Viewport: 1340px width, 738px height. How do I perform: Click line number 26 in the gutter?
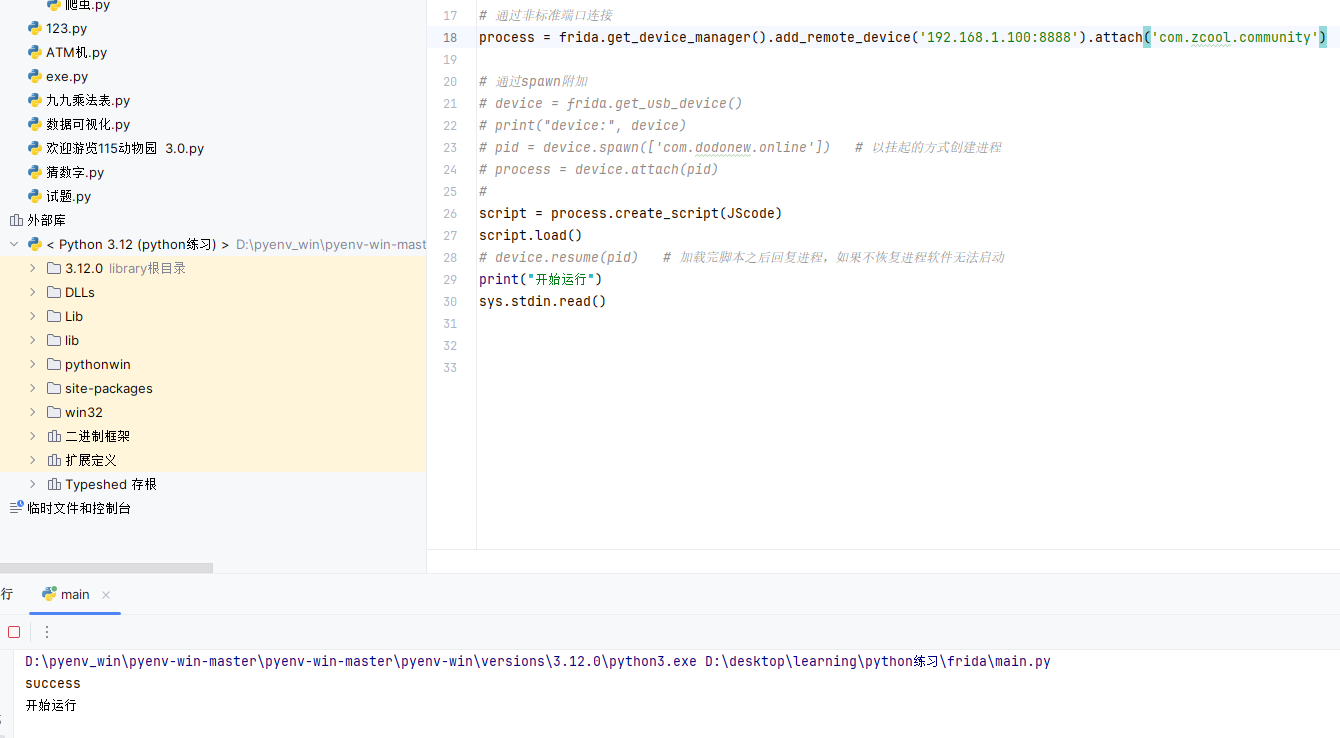point(449,213)
